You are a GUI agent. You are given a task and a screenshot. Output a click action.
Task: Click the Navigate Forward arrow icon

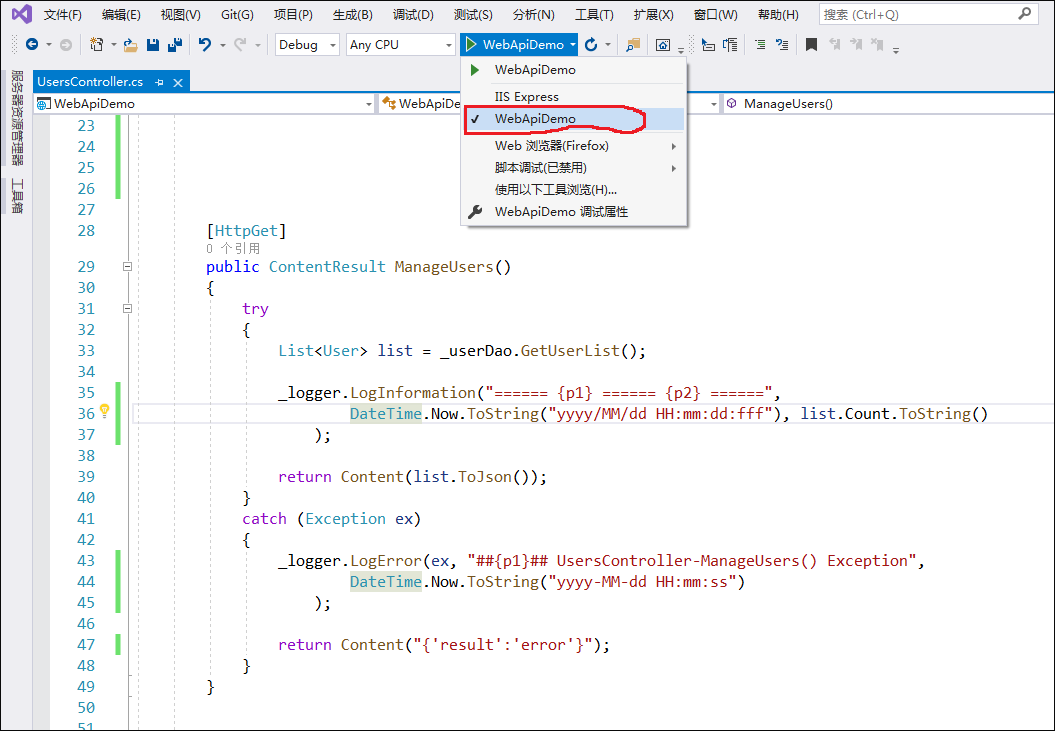coord(66,44)
